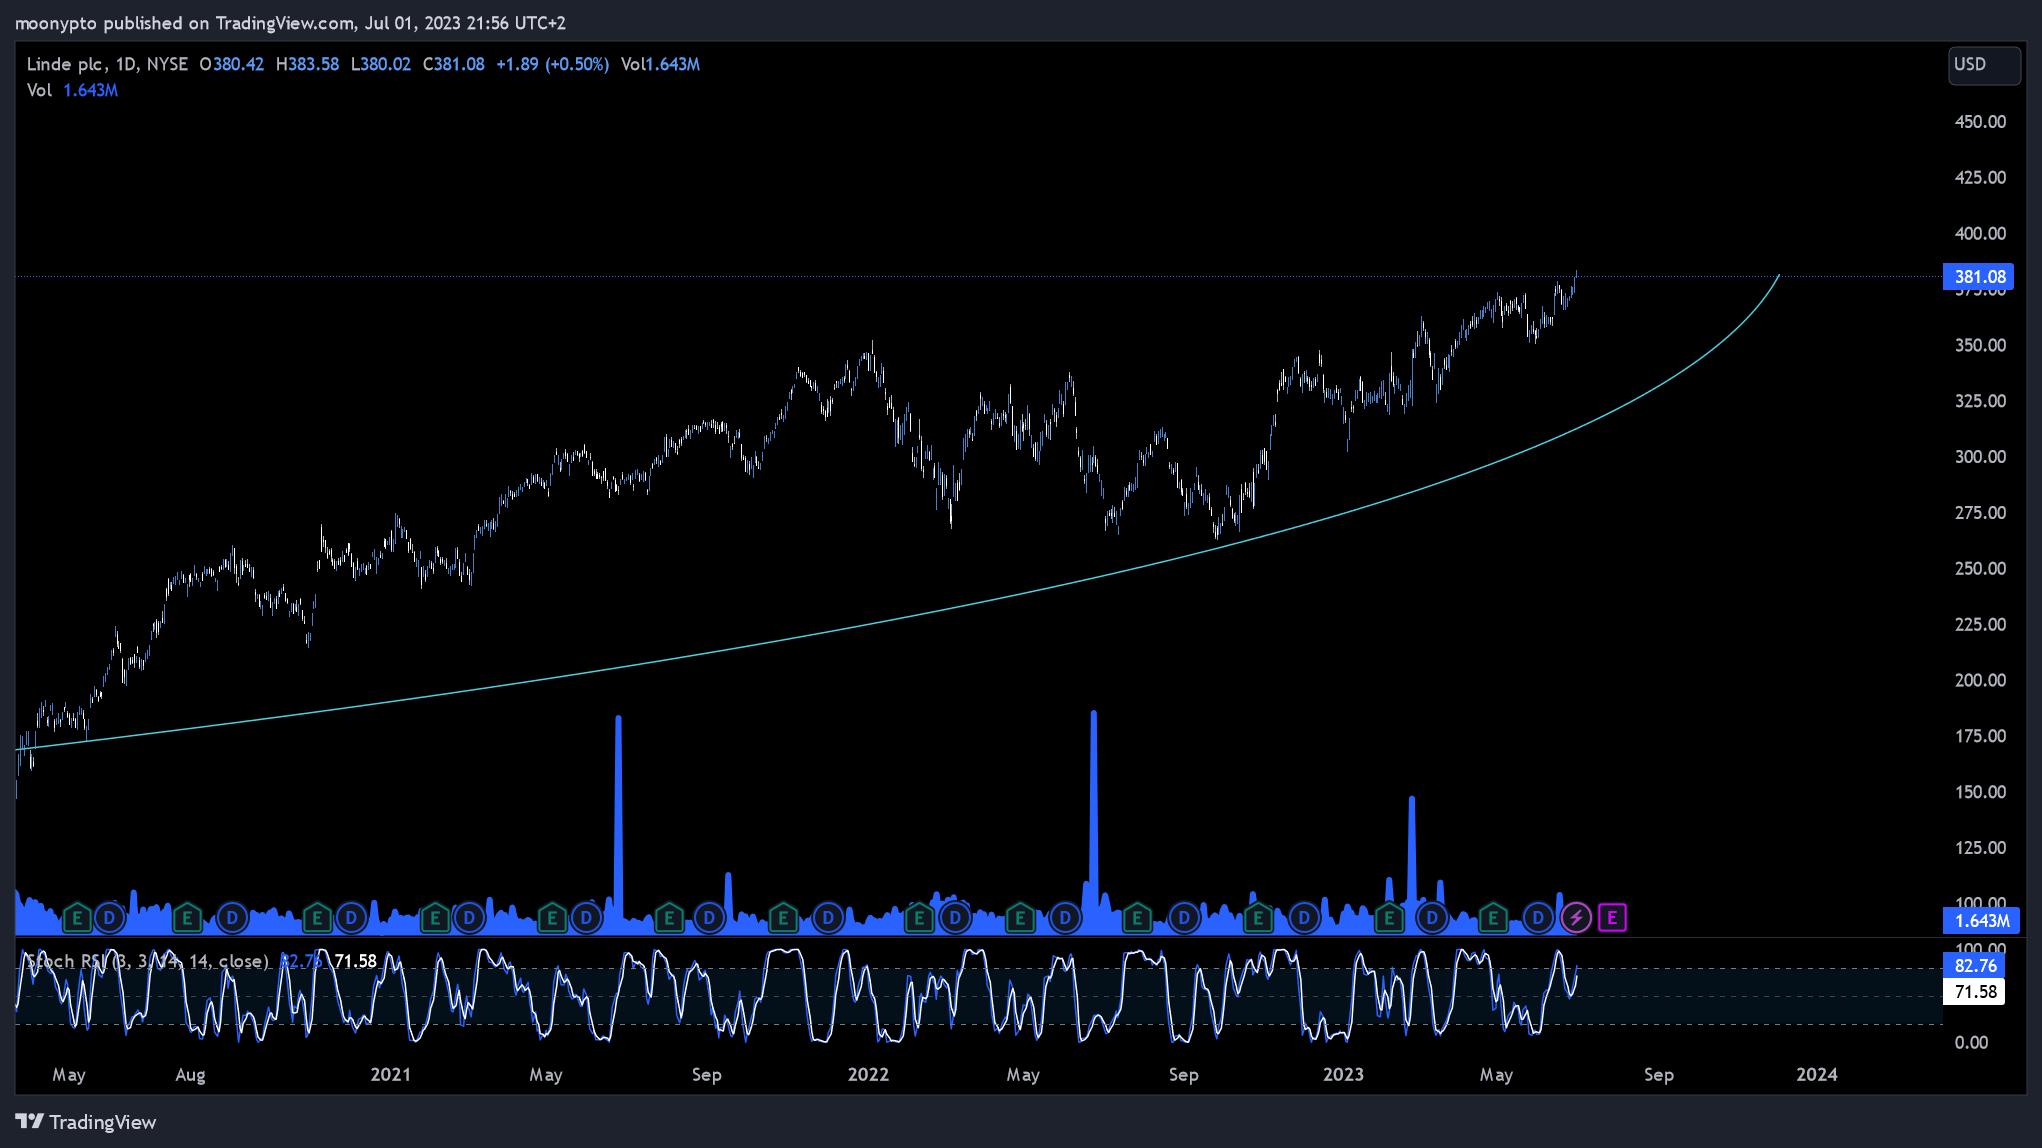Click the Aug label on time axis
This screenshot has height=1148, width=2042.
tap(190, 1075)
